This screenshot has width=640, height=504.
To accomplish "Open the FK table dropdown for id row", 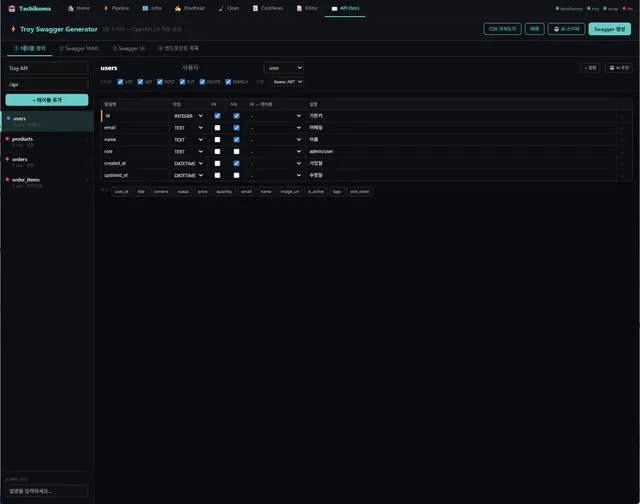I will click(276, 116).
